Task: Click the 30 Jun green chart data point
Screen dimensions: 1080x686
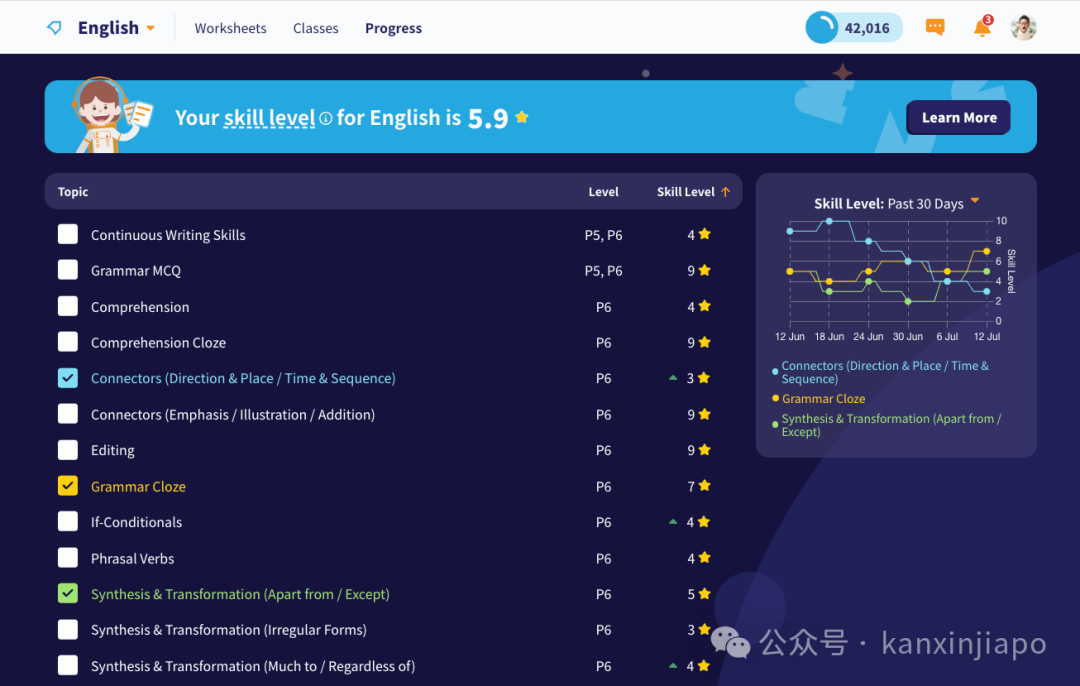Action: click(908, 302)
